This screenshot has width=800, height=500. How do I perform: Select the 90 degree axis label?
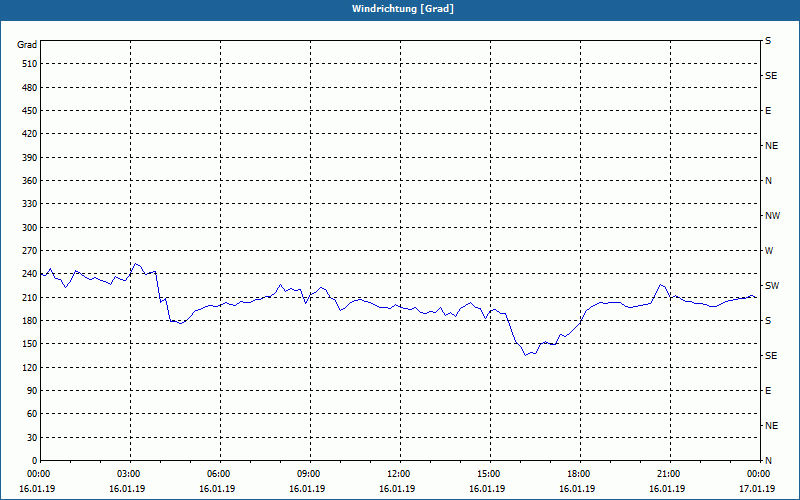[x=32, y=391]
